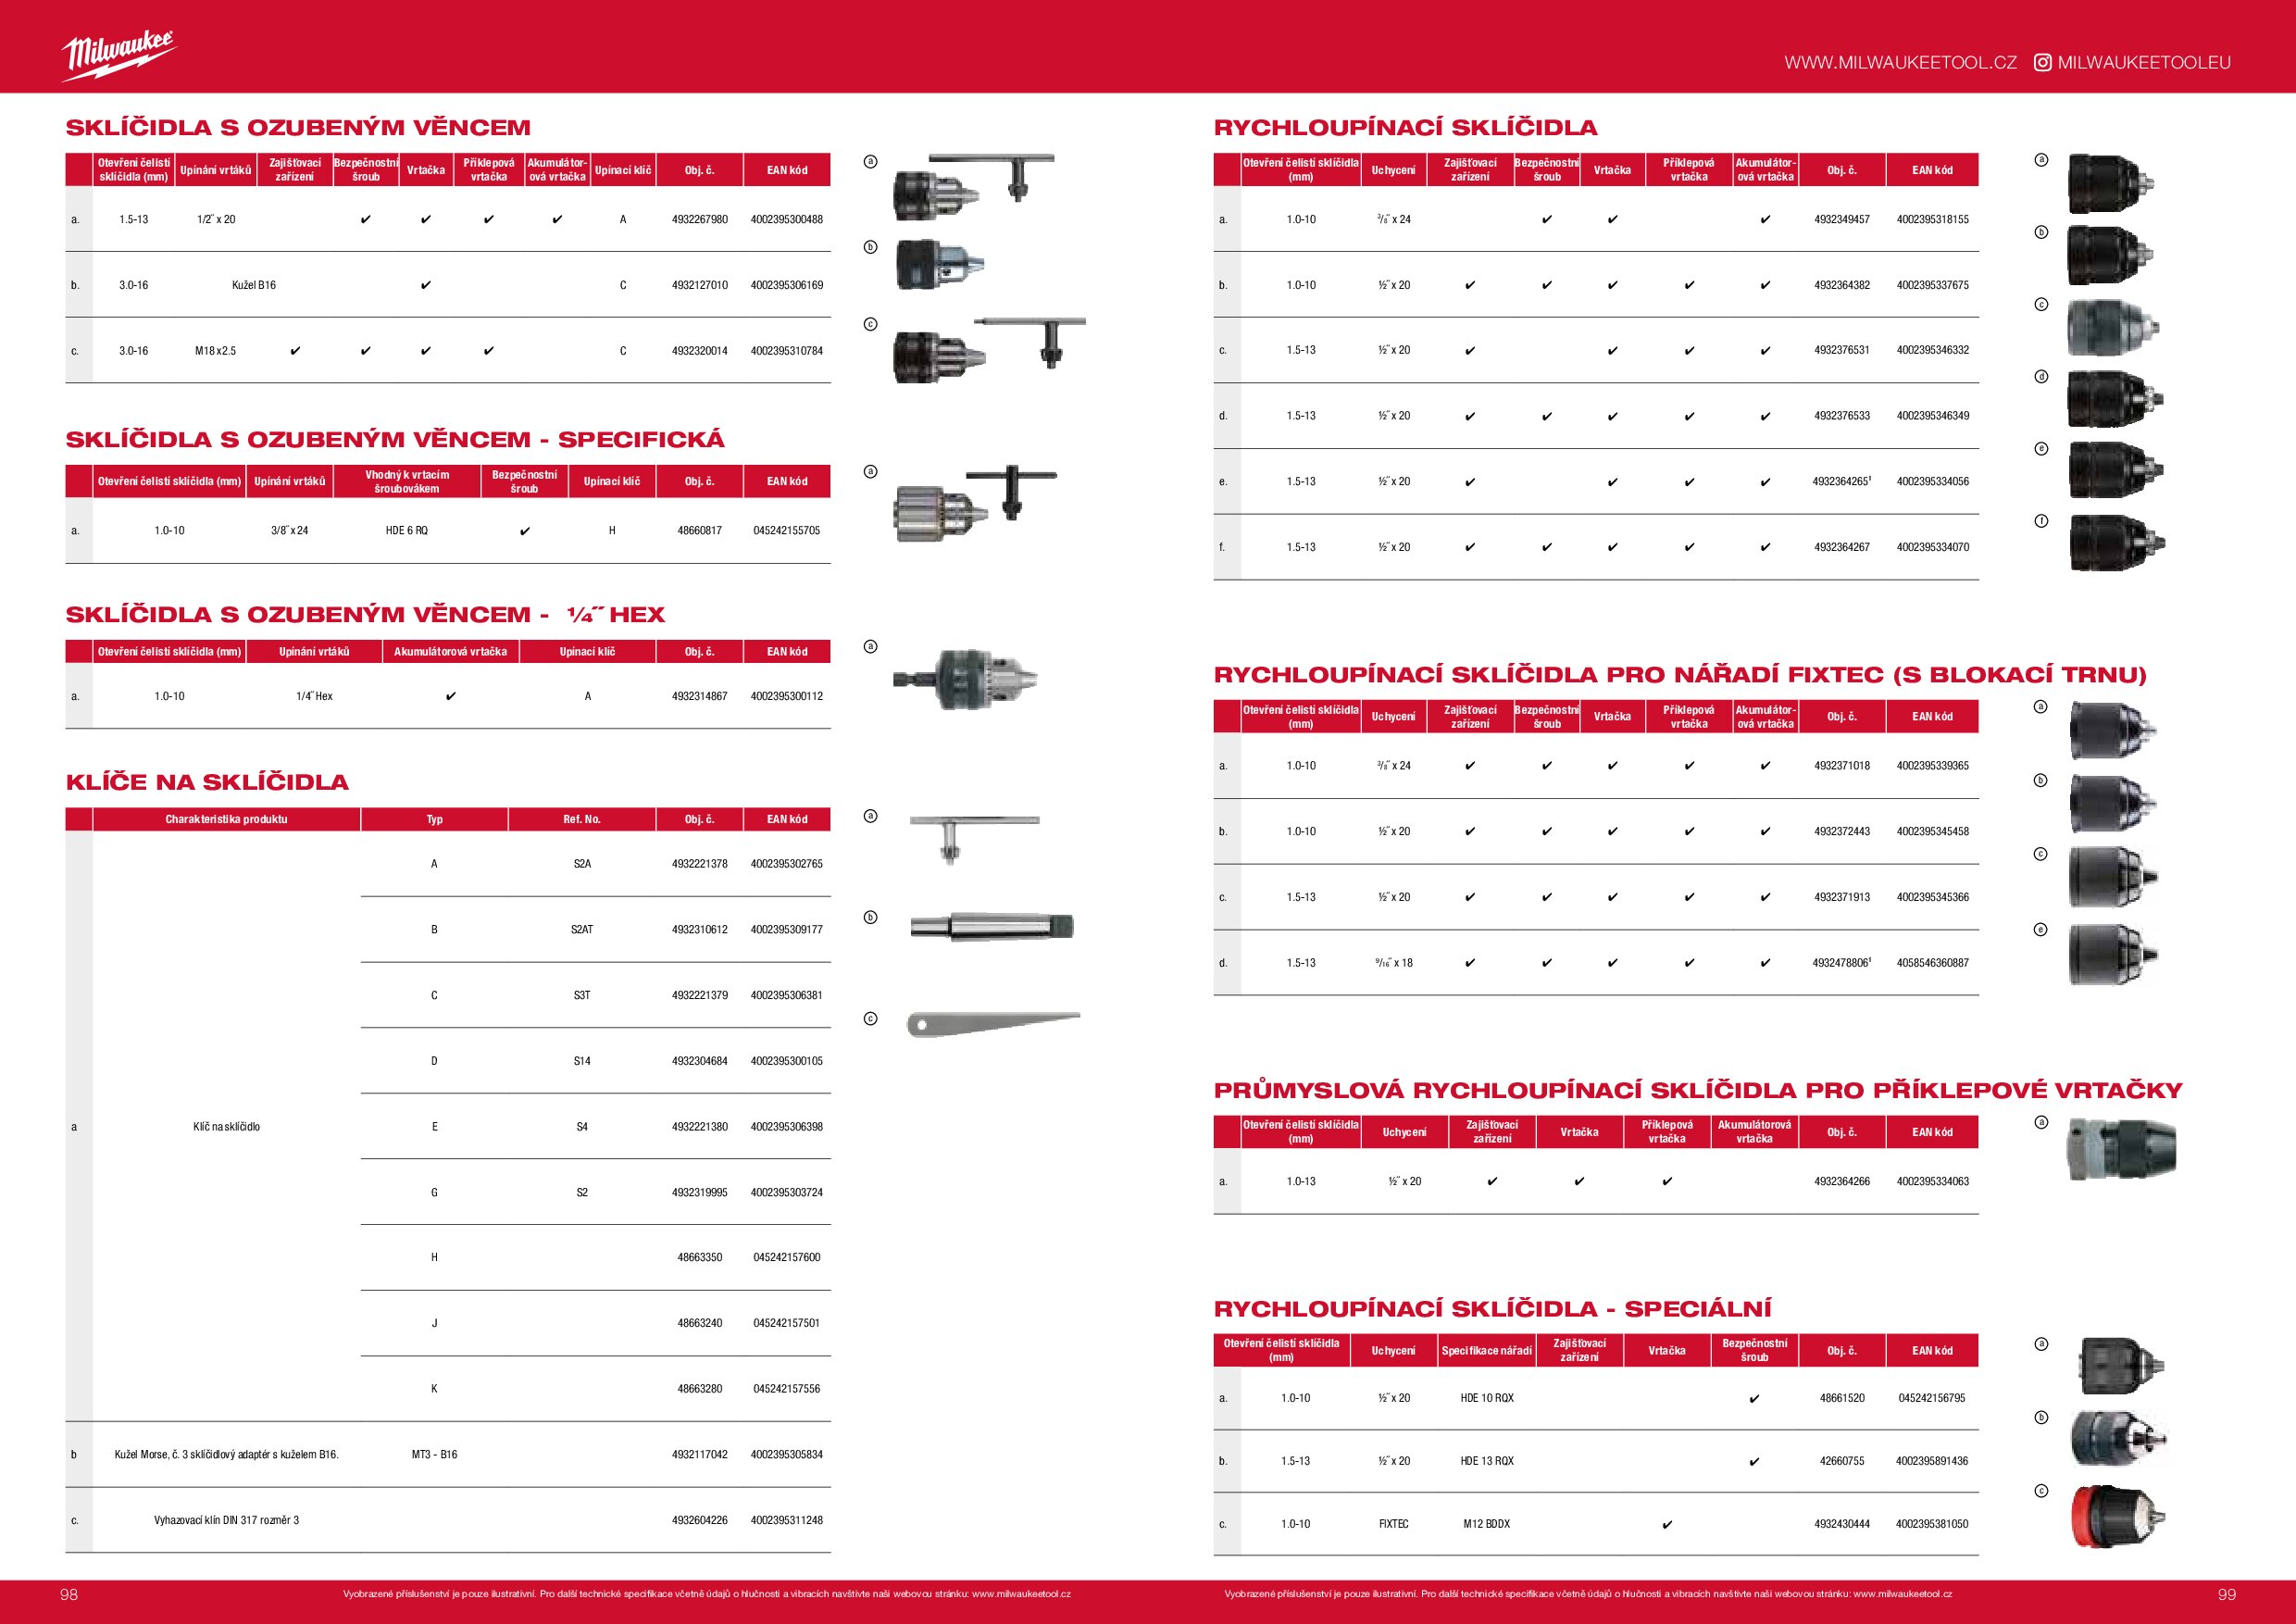This screenshot has height=1624, width=2296.
Task: Click the industrial hammer drill keyless chuck image
Action: pos(2120,1149)
